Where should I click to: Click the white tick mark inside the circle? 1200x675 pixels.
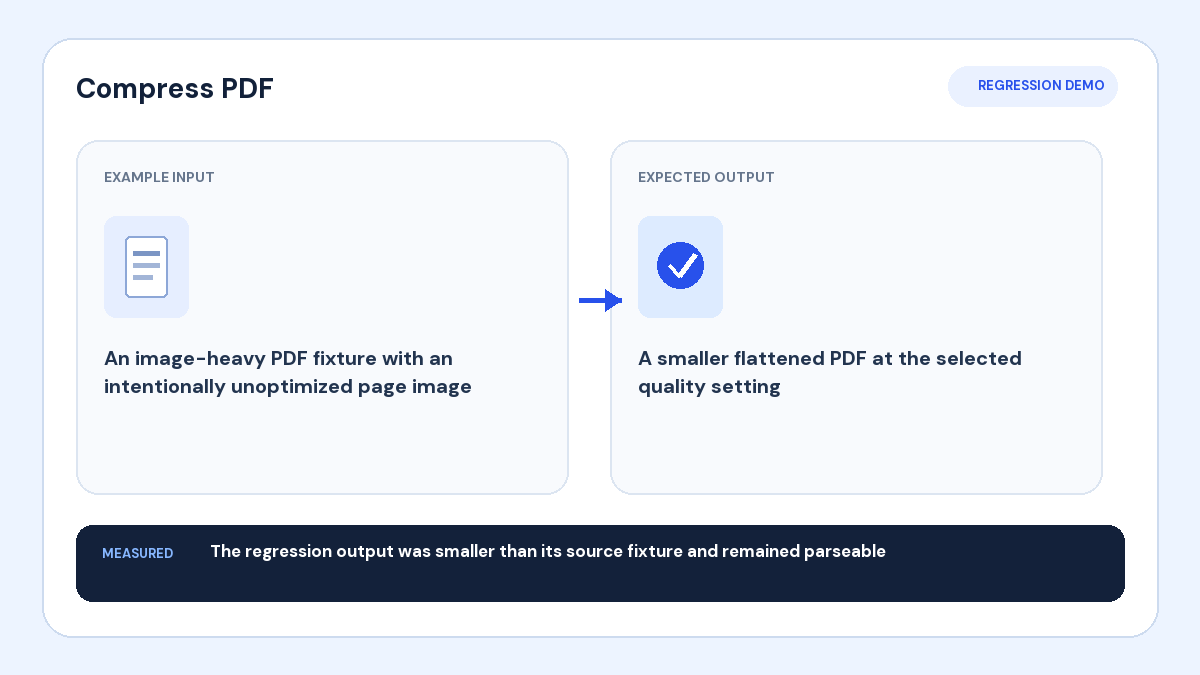pyautogui.click(x=682, y=266)
